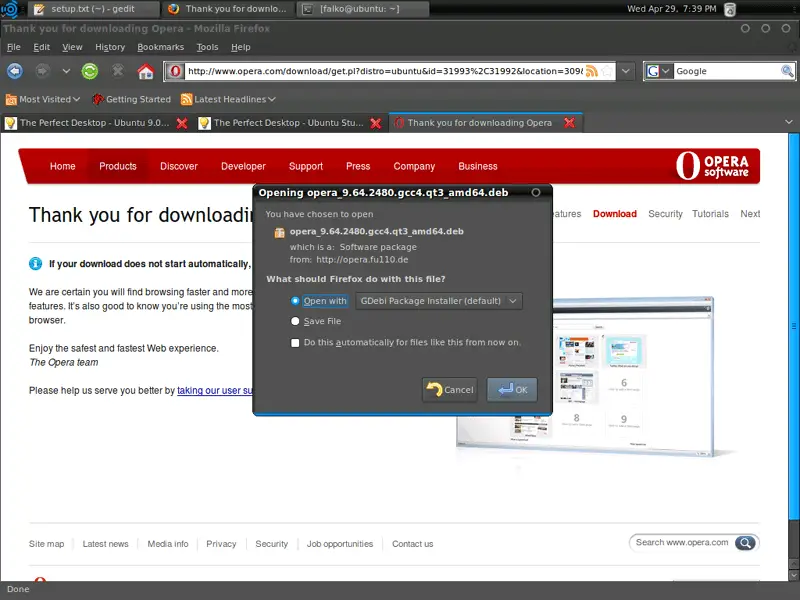This screenshot has height=600, width=800.
Task: Switch to falko@ubuntu terminal taskbar window
Action: tap(362, 9)
